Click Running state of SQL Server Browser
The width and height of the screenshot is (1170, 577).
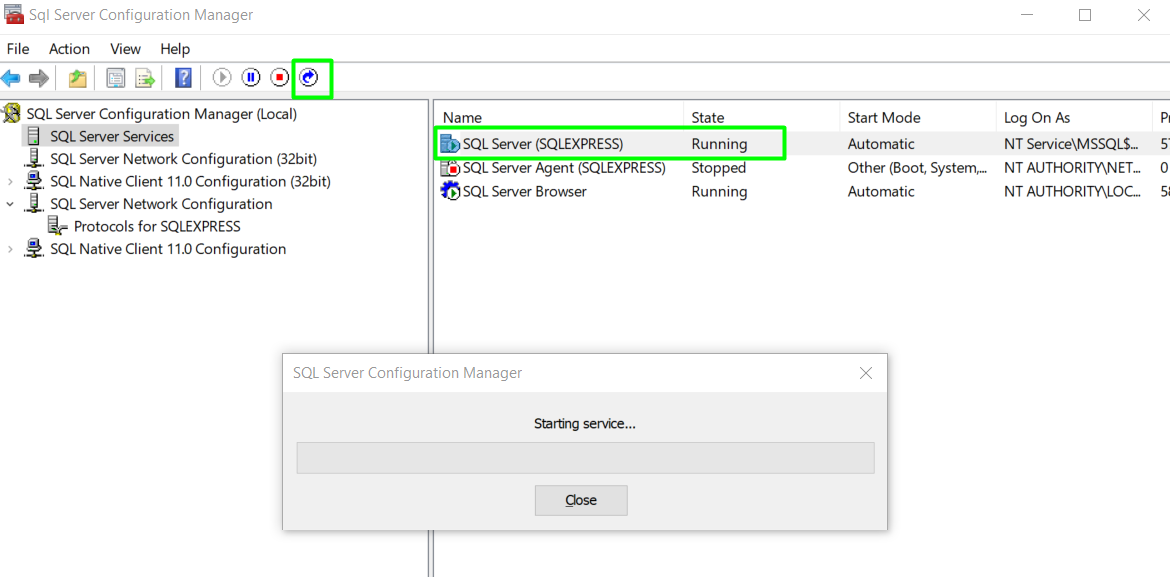[719, 192]
